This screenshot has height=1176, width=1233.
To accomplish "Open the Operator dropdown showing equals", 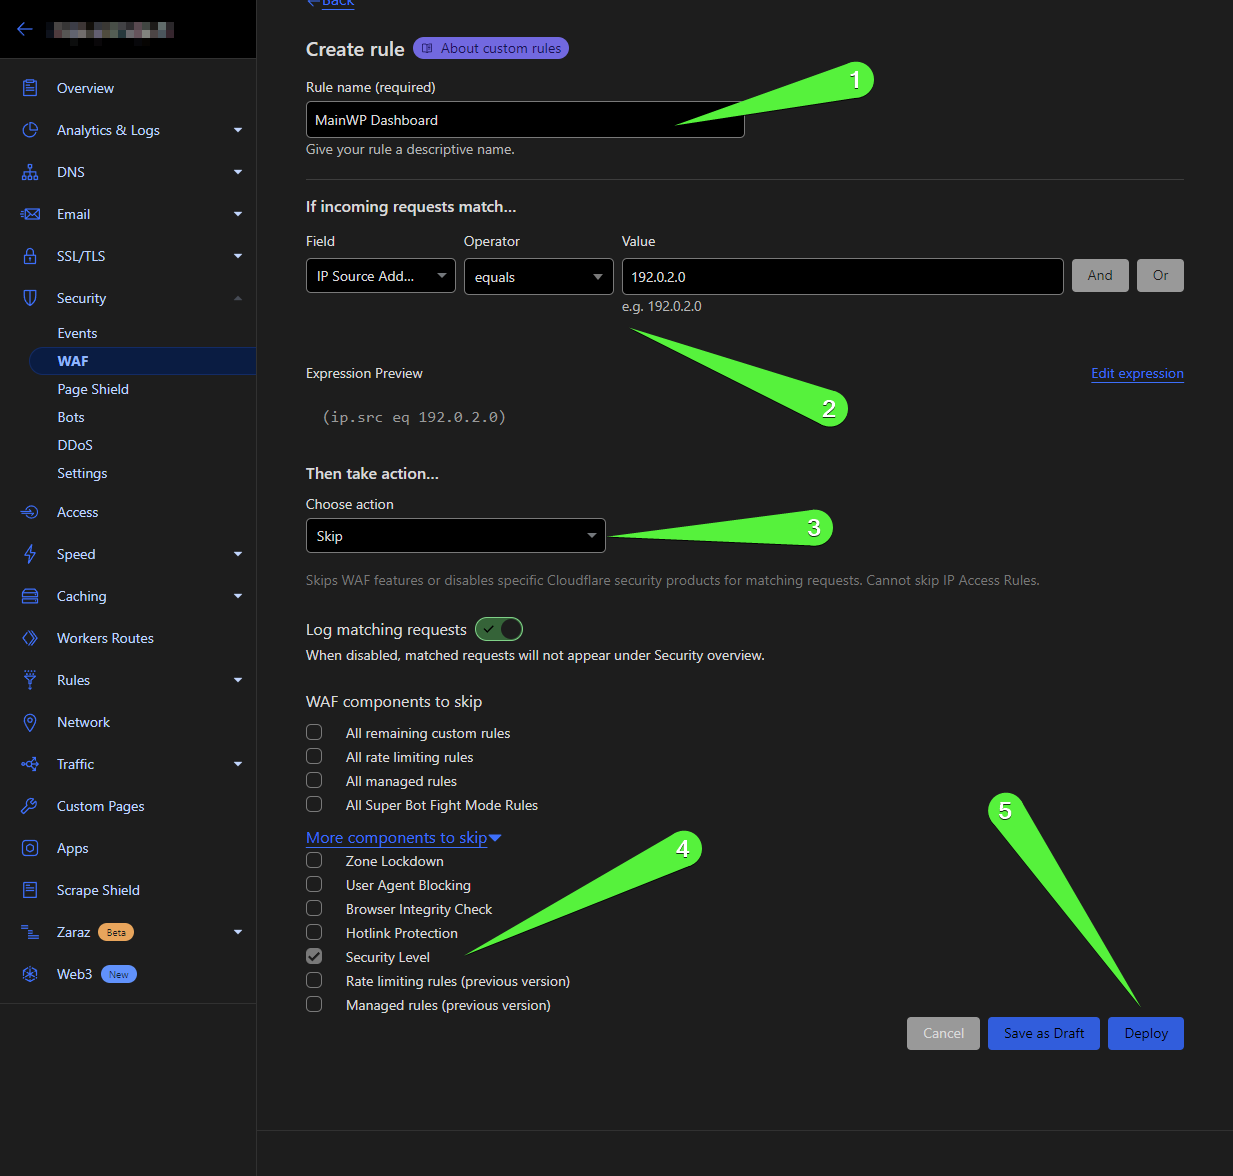I will [x=538, y=276].
